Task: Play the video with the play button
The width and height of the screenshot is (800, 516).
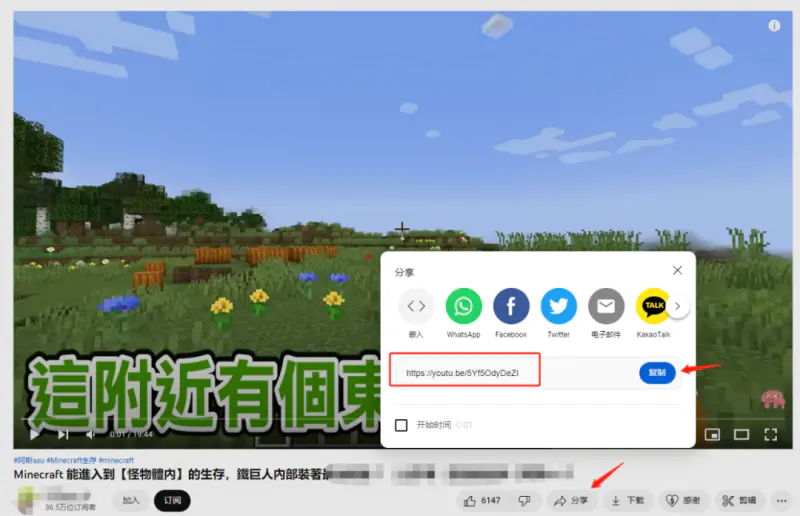Action: (35, 435)
